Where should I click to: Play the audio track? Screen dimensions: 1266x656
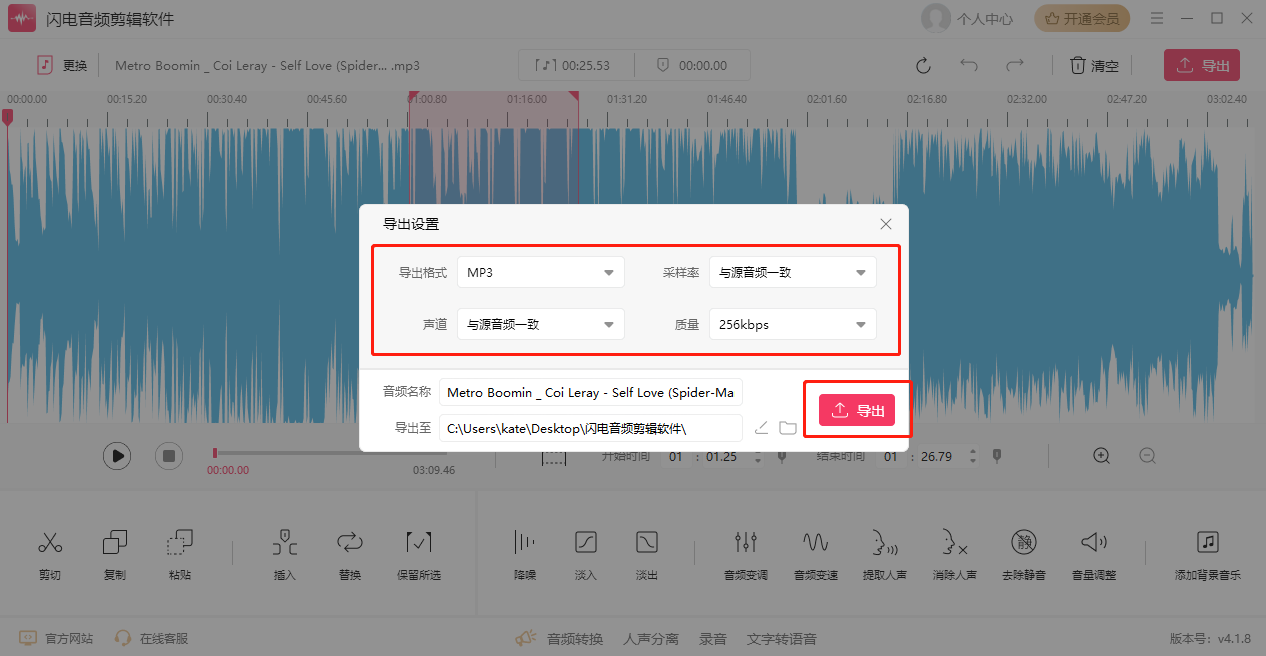117,456
